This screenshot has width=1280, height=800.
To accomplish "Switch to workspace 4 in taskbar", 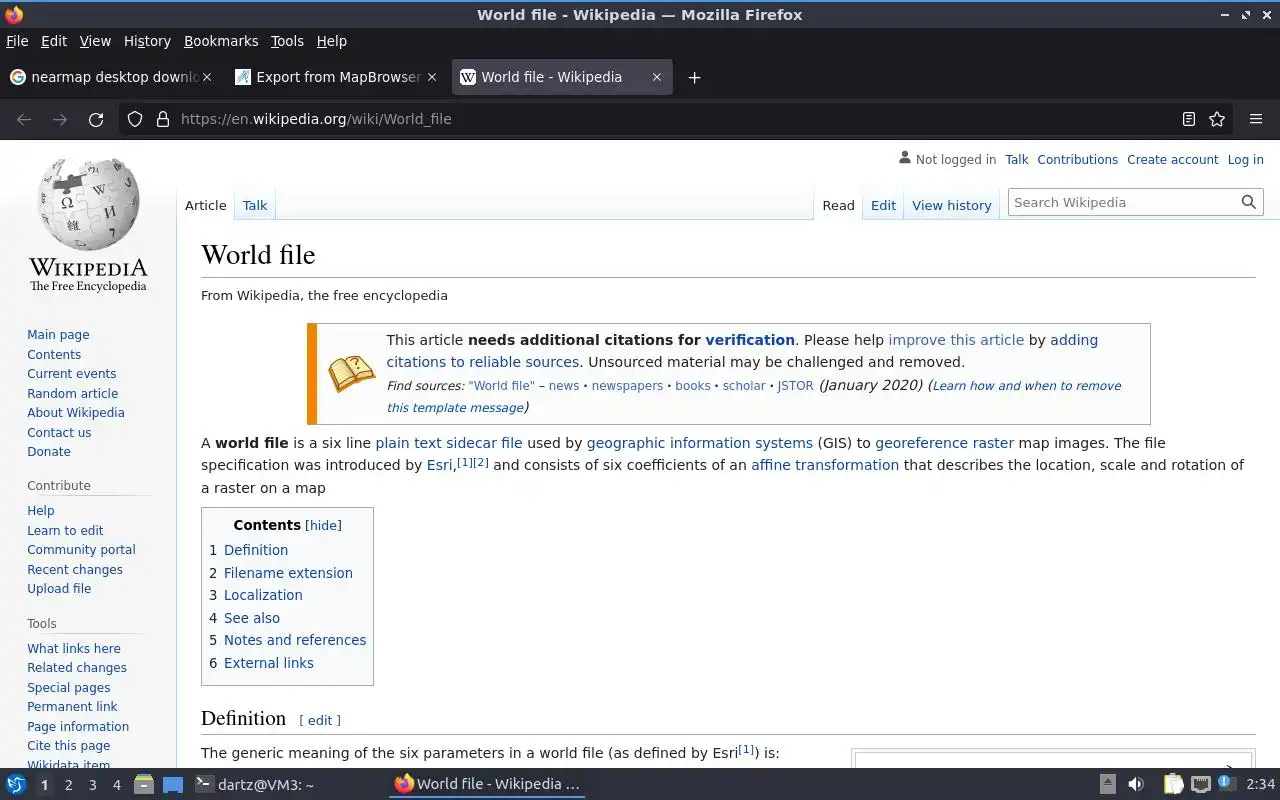I will 116,785.
